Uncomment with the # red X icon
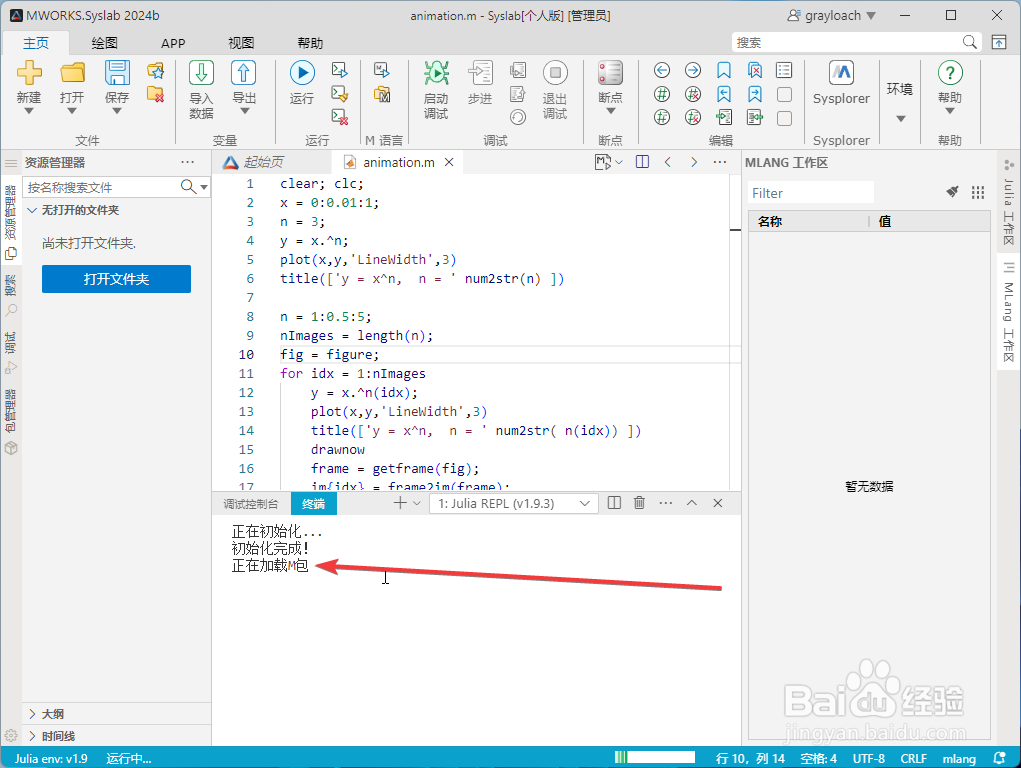Viewport: 1021px width, 768px height. (x=693, y=94)
